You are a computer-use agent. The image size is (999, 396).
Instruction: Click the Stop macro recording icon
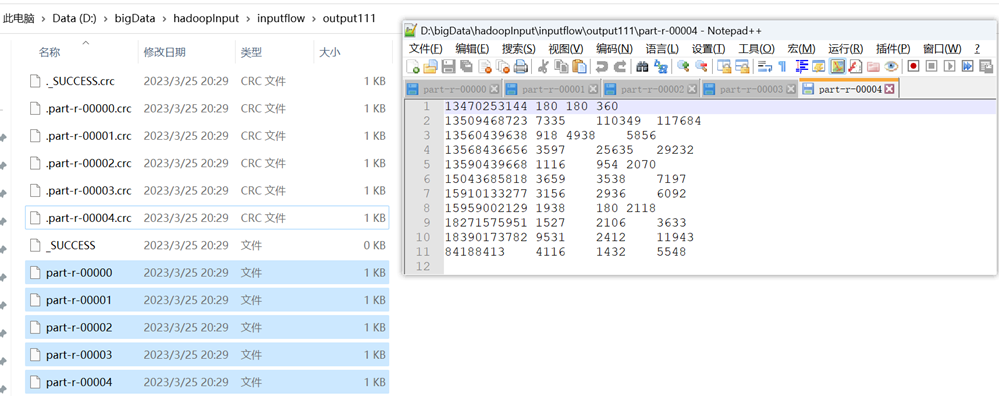[x=931, y=66]
